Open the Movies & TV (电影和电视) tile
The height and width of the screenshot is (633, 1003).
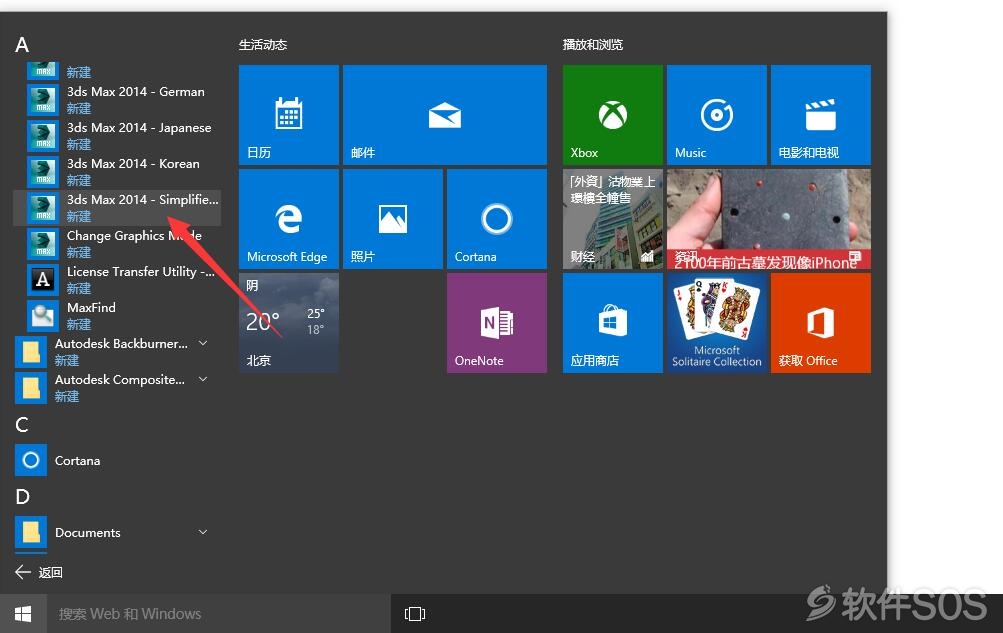pos(821,114)
